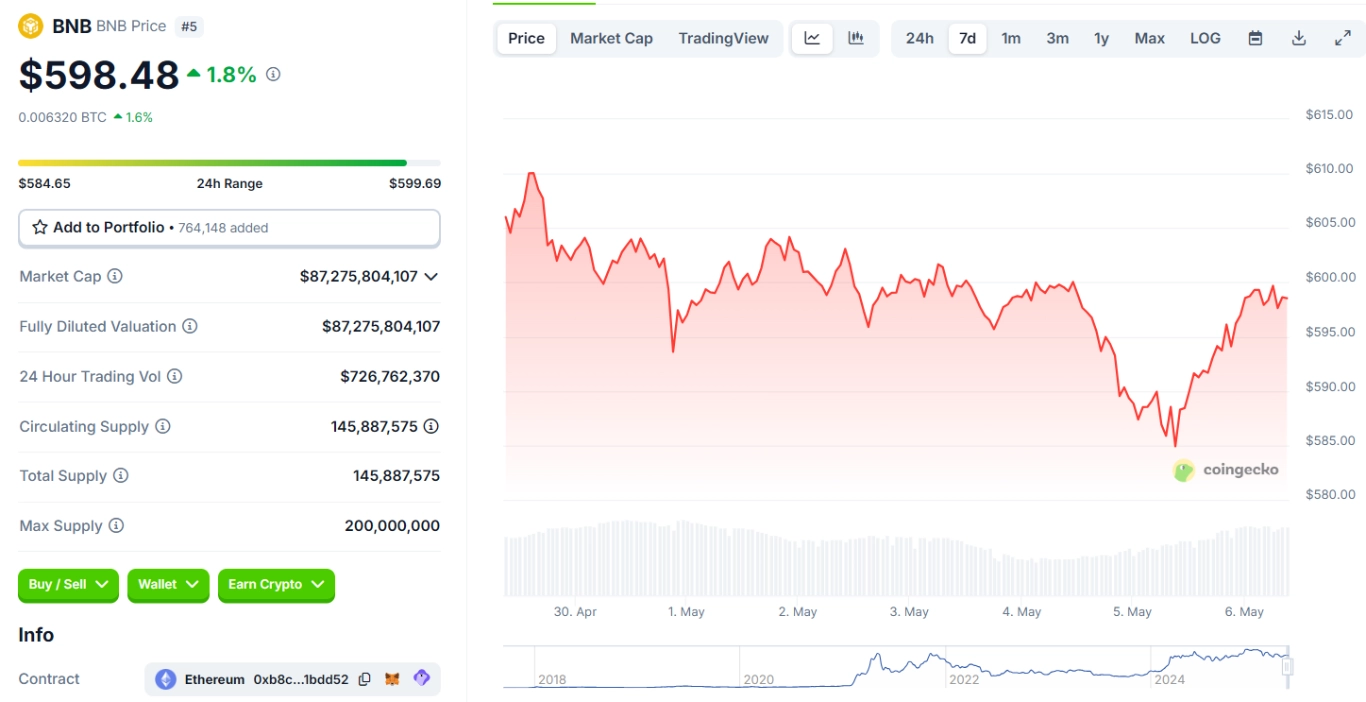Click the range handle on the chart navigator
The image size is (1366, 702).
(x=1288, y=666)
